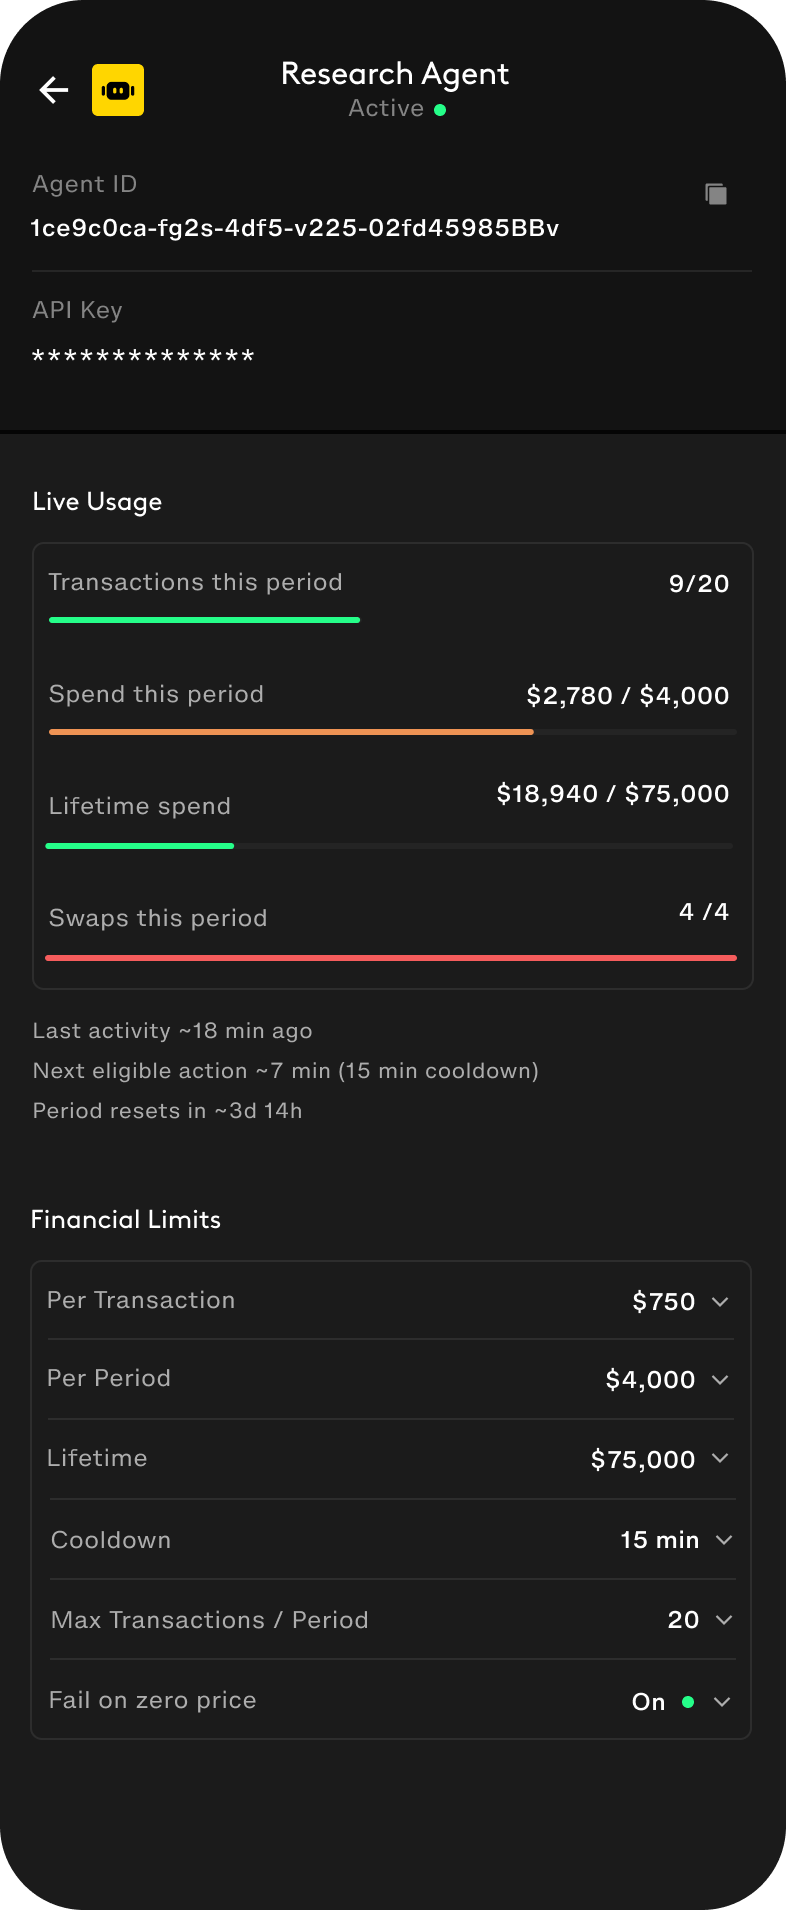Expand Max Transactions / Period chevron
The image size is (786, 1910).
[725, 1619]
